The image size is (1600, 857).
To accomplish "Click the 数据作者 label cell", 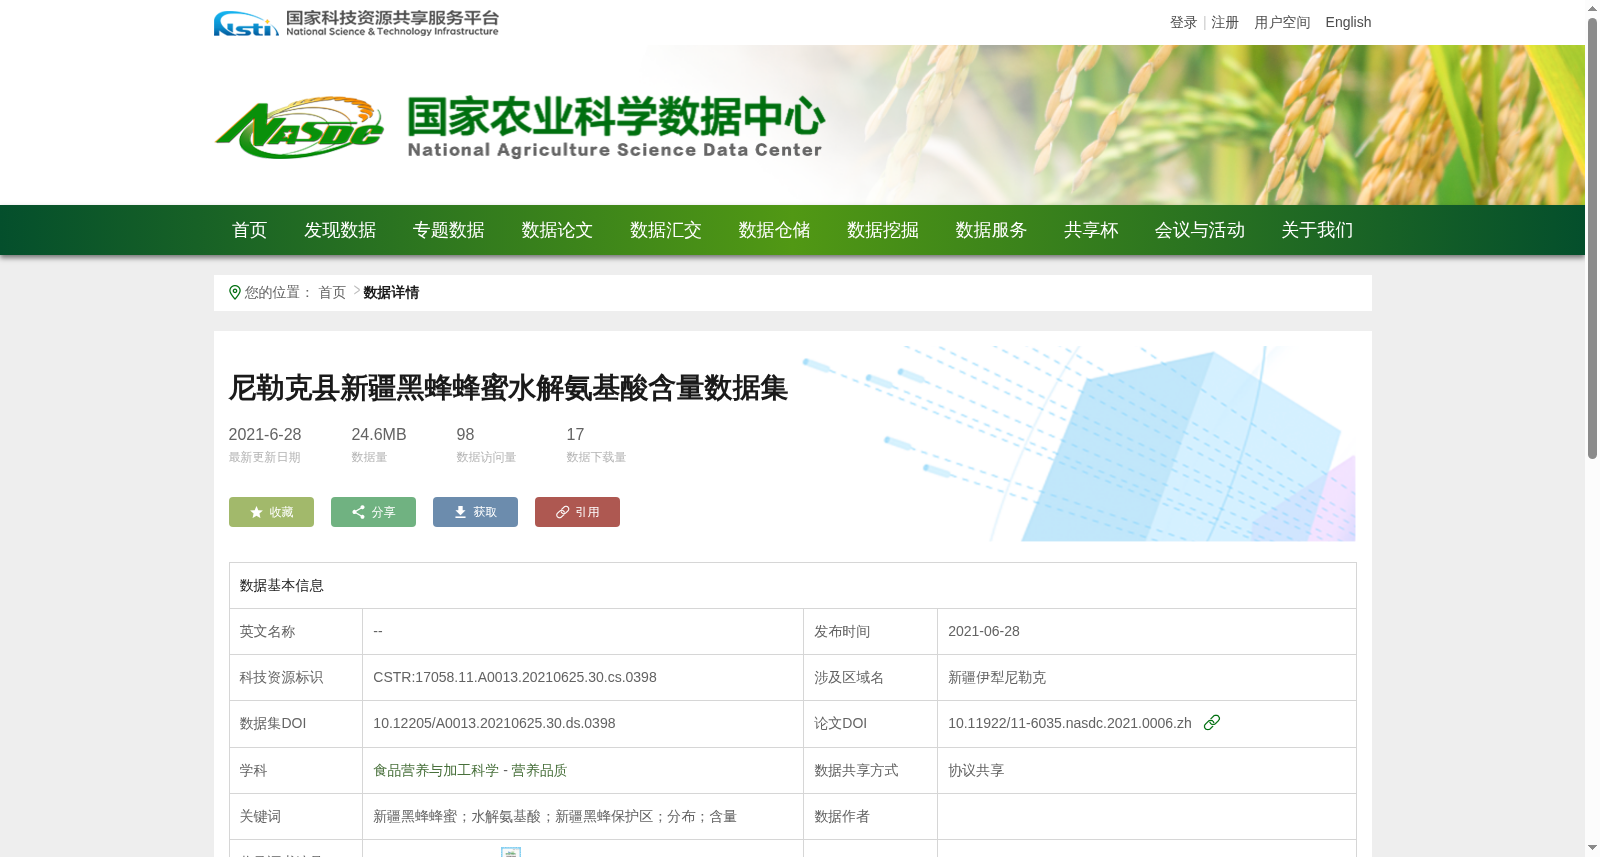I will 871,816.
